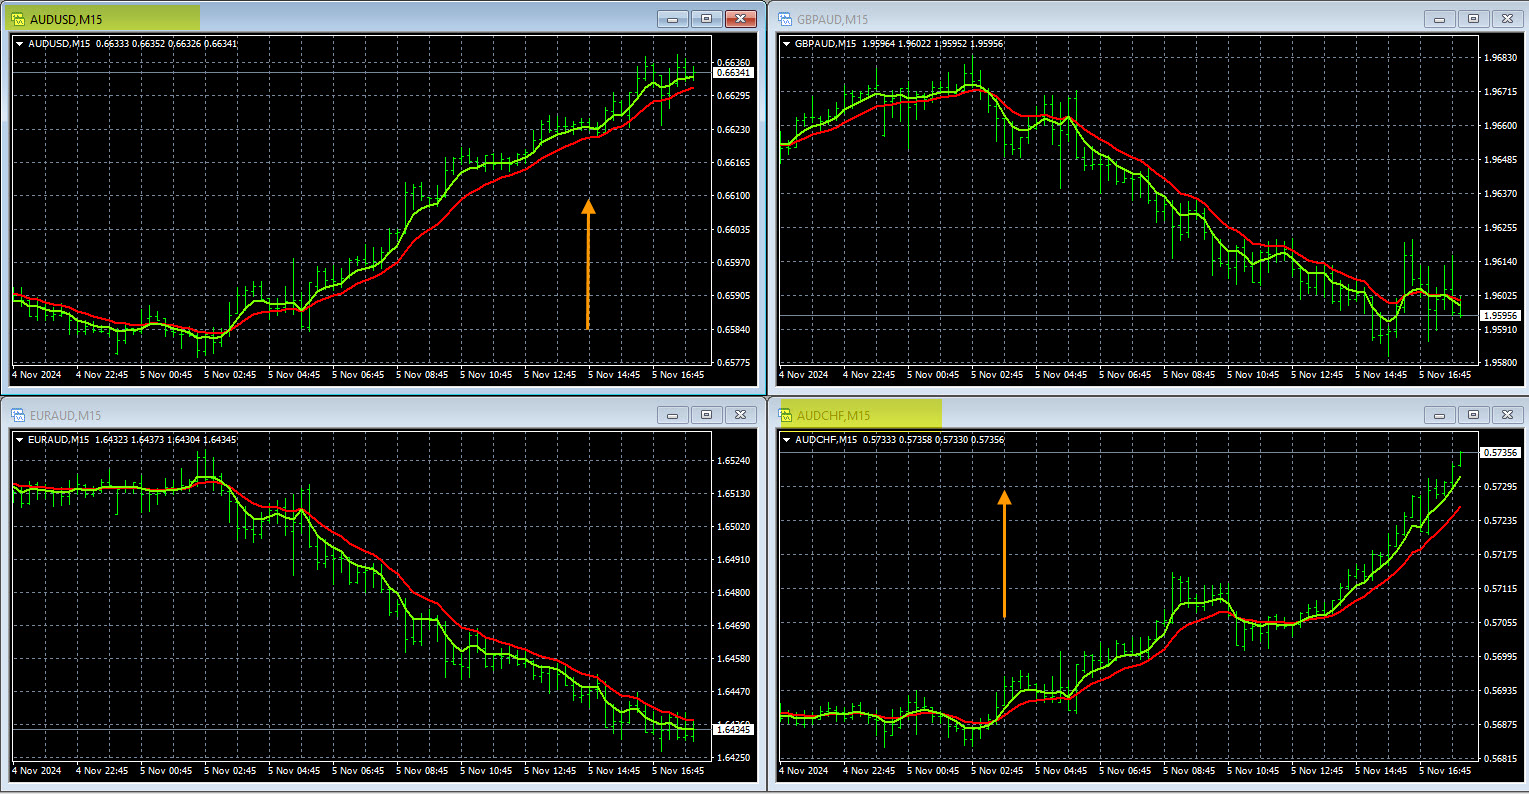Click the AUDCHF window chart icon
Viewport: 1529px width, 794px height.
(785, 415)
